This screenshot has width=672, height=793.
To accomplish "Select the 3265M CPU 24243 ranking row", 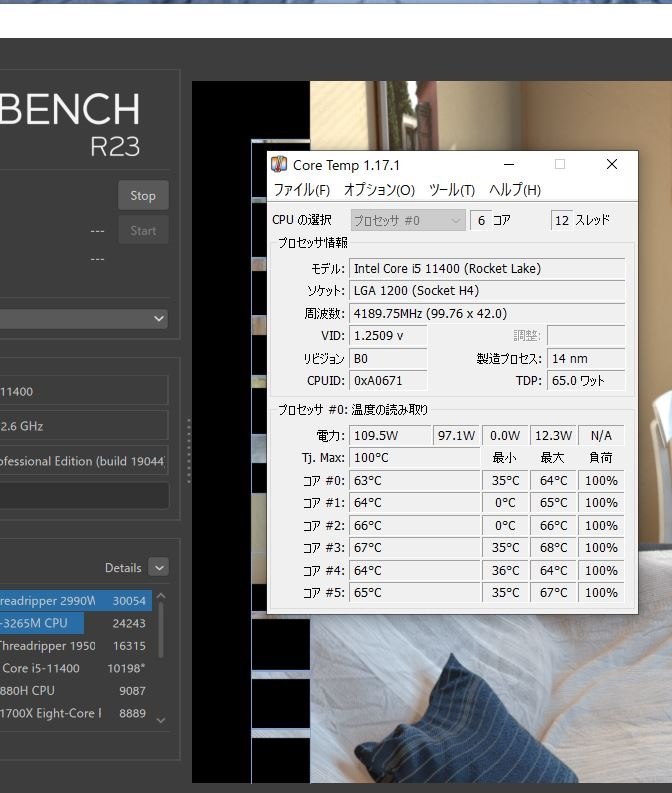I will click(76, 623).
